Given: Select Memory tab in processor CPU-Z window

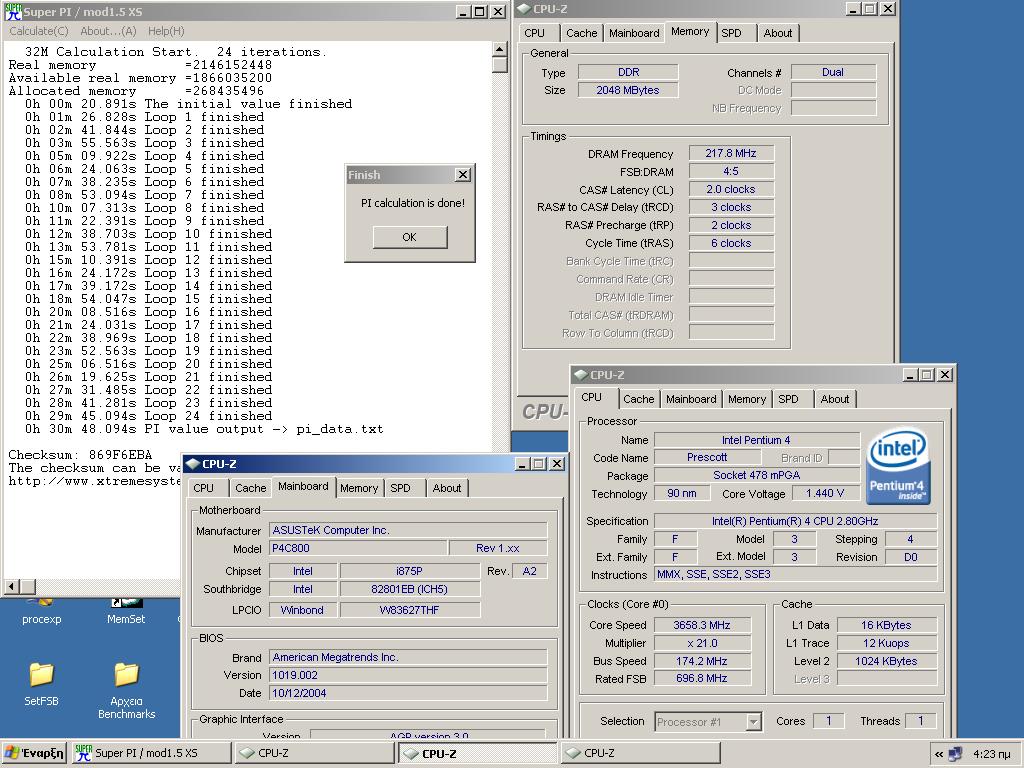Looking at the screenshot, I should (x=746, y=399).
